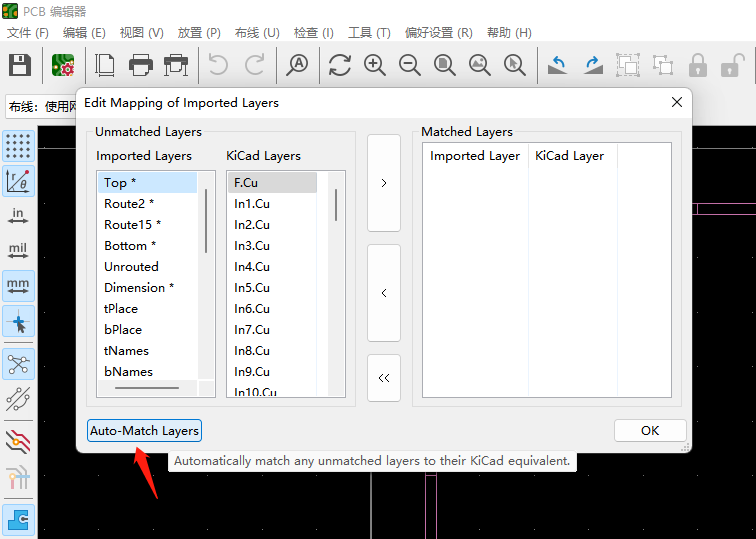Viewport: 756px width, 539px height.
Task: Open the 布线 (U) menu
Action: (x=257, y=33)
